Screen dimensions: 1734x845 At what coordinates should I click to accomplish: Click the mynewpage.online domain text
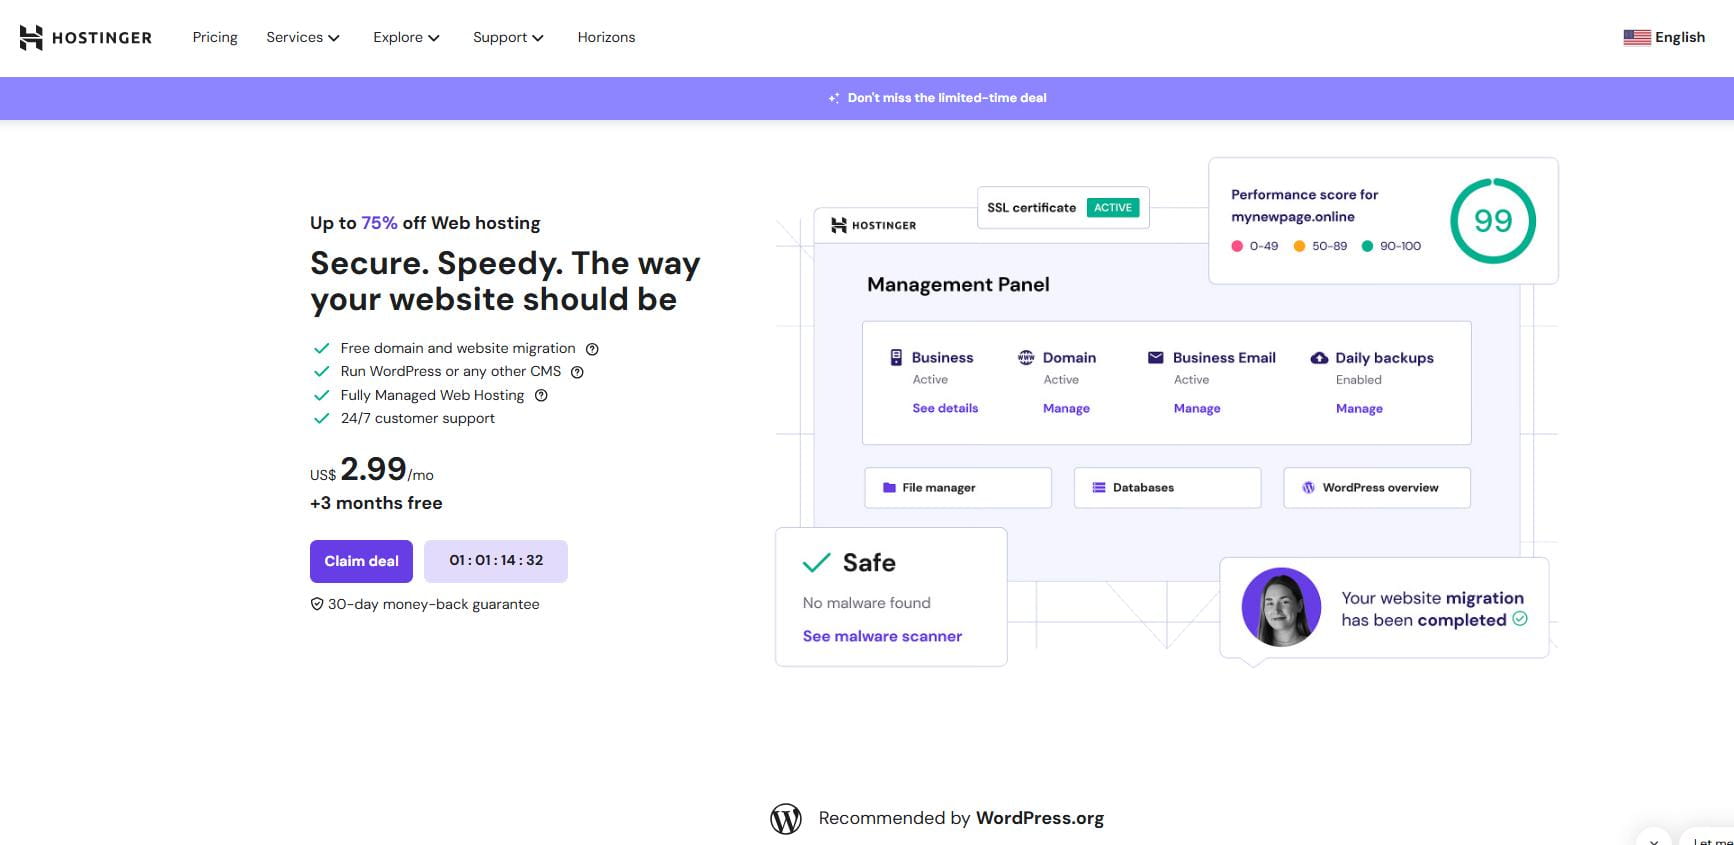click(x=1293, y=217)
